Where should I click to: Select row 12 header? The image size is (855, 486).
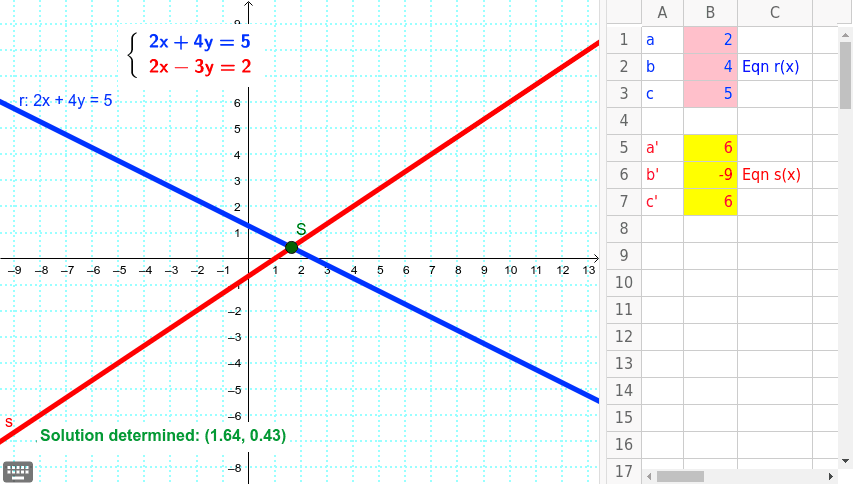[x=624, y=337]
